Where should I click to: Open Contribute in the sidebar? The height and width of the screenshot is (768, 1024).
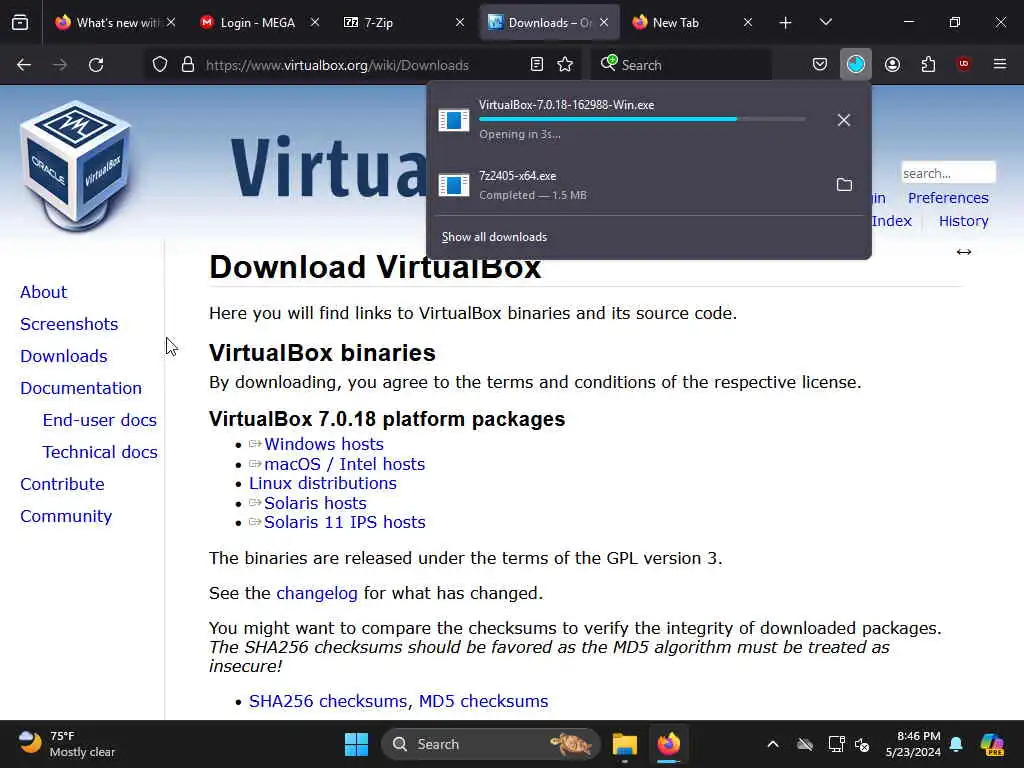point(62,484)
